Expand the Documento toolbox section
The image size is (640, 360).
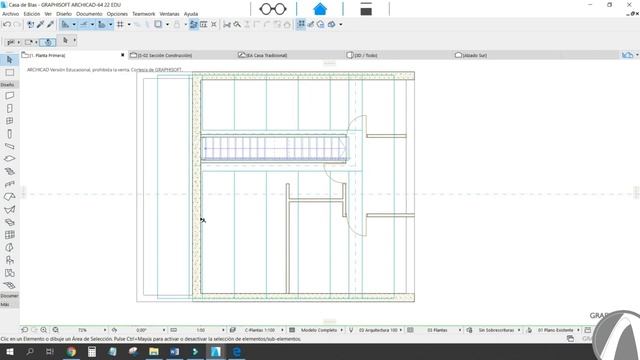9,296
